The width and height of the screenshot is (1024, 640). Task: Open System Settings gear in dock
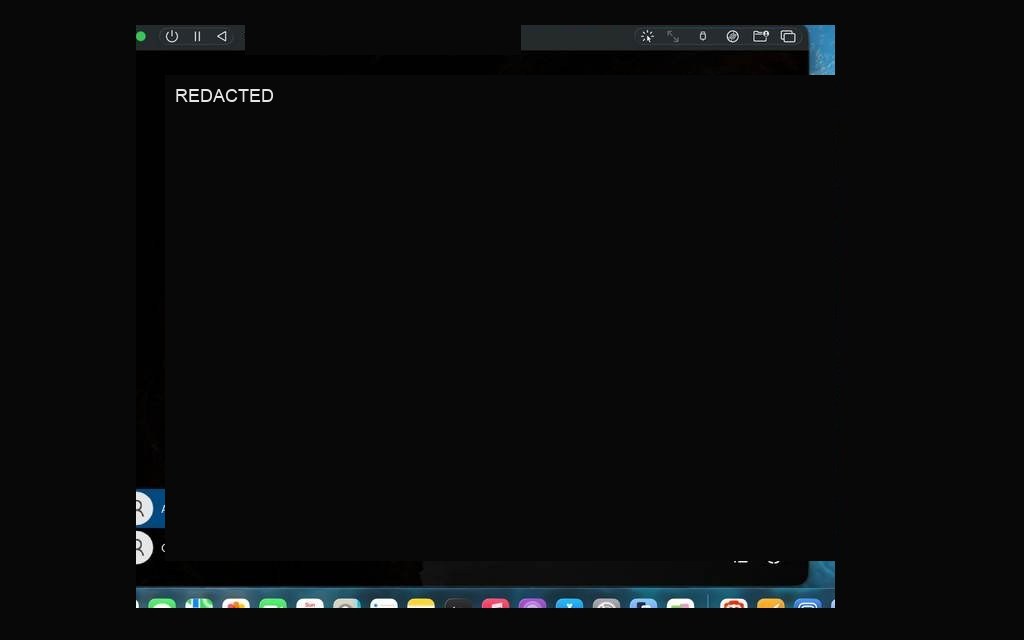pos(606,603)
